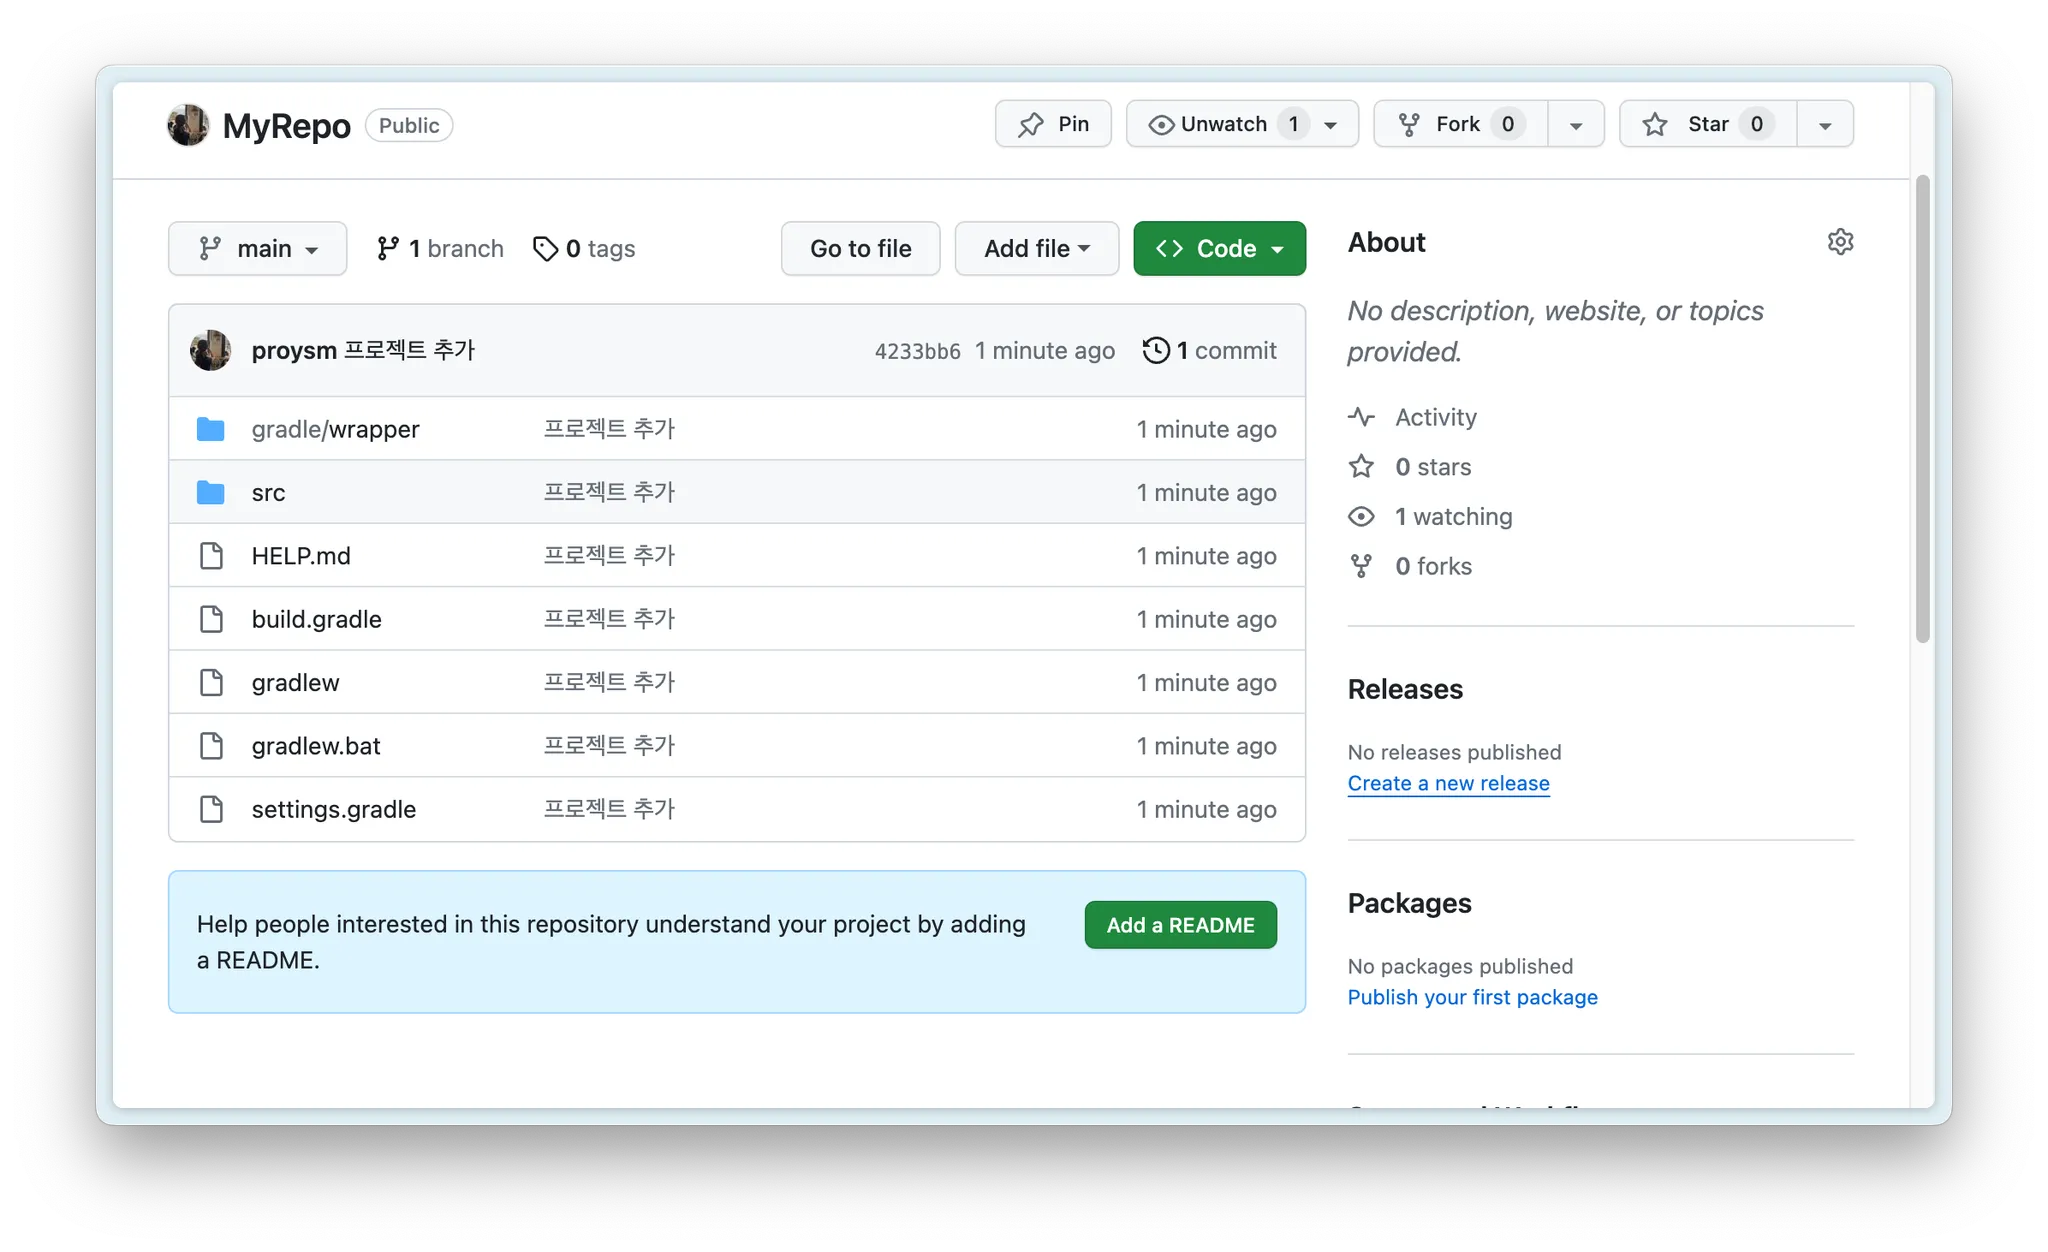Open the build.gradle file
The image size is (2048, 1252).
[316, 620]
